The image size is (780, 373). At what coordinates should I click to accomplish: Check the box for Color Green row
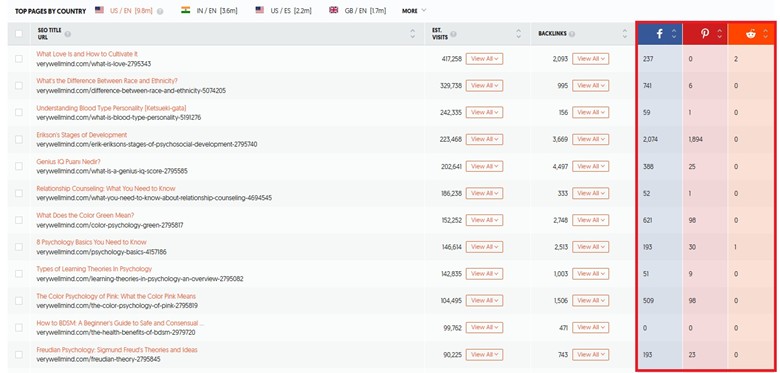tap(19, 220)
